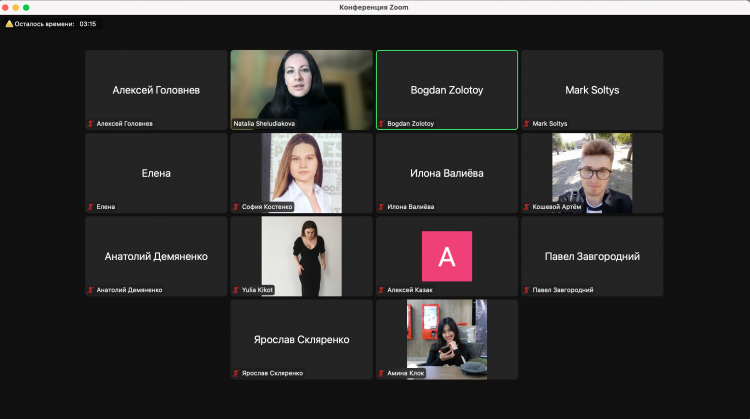Select the highlighted Bogdan Zolotoy participant tile
Viewport: 750px width, 419px height.
point(446,89)
